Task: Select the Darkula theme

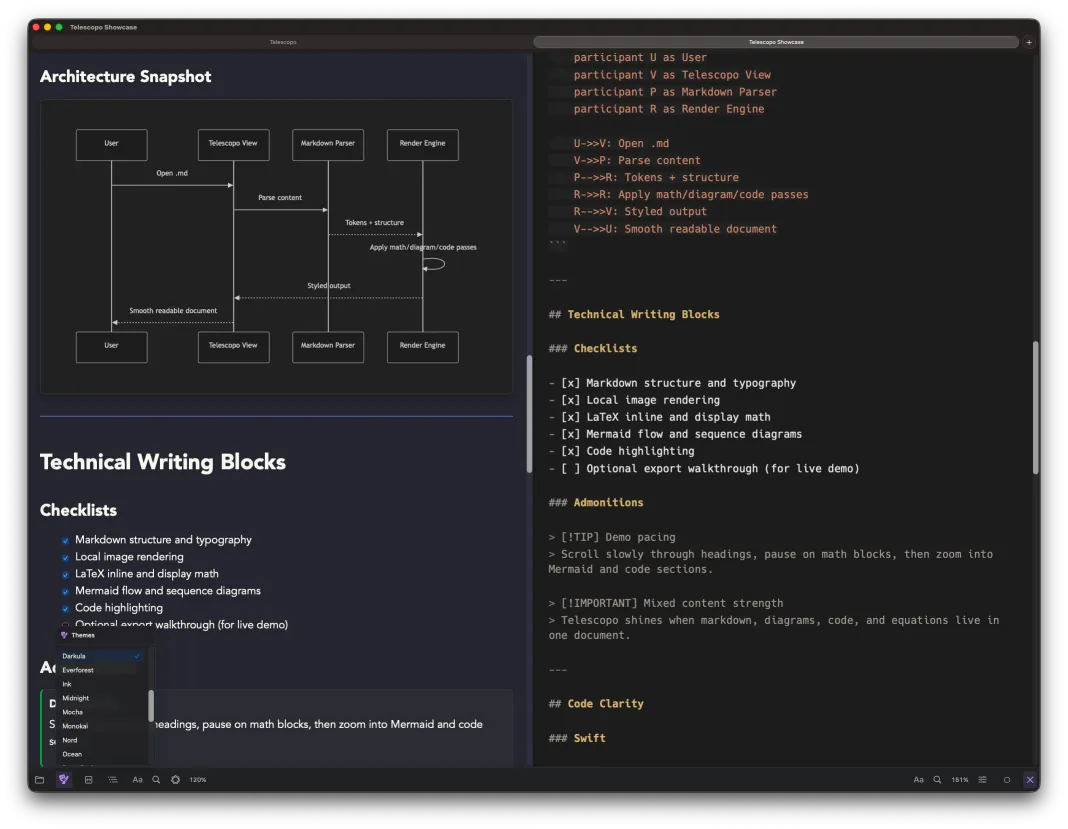Action: coord(101,656)
